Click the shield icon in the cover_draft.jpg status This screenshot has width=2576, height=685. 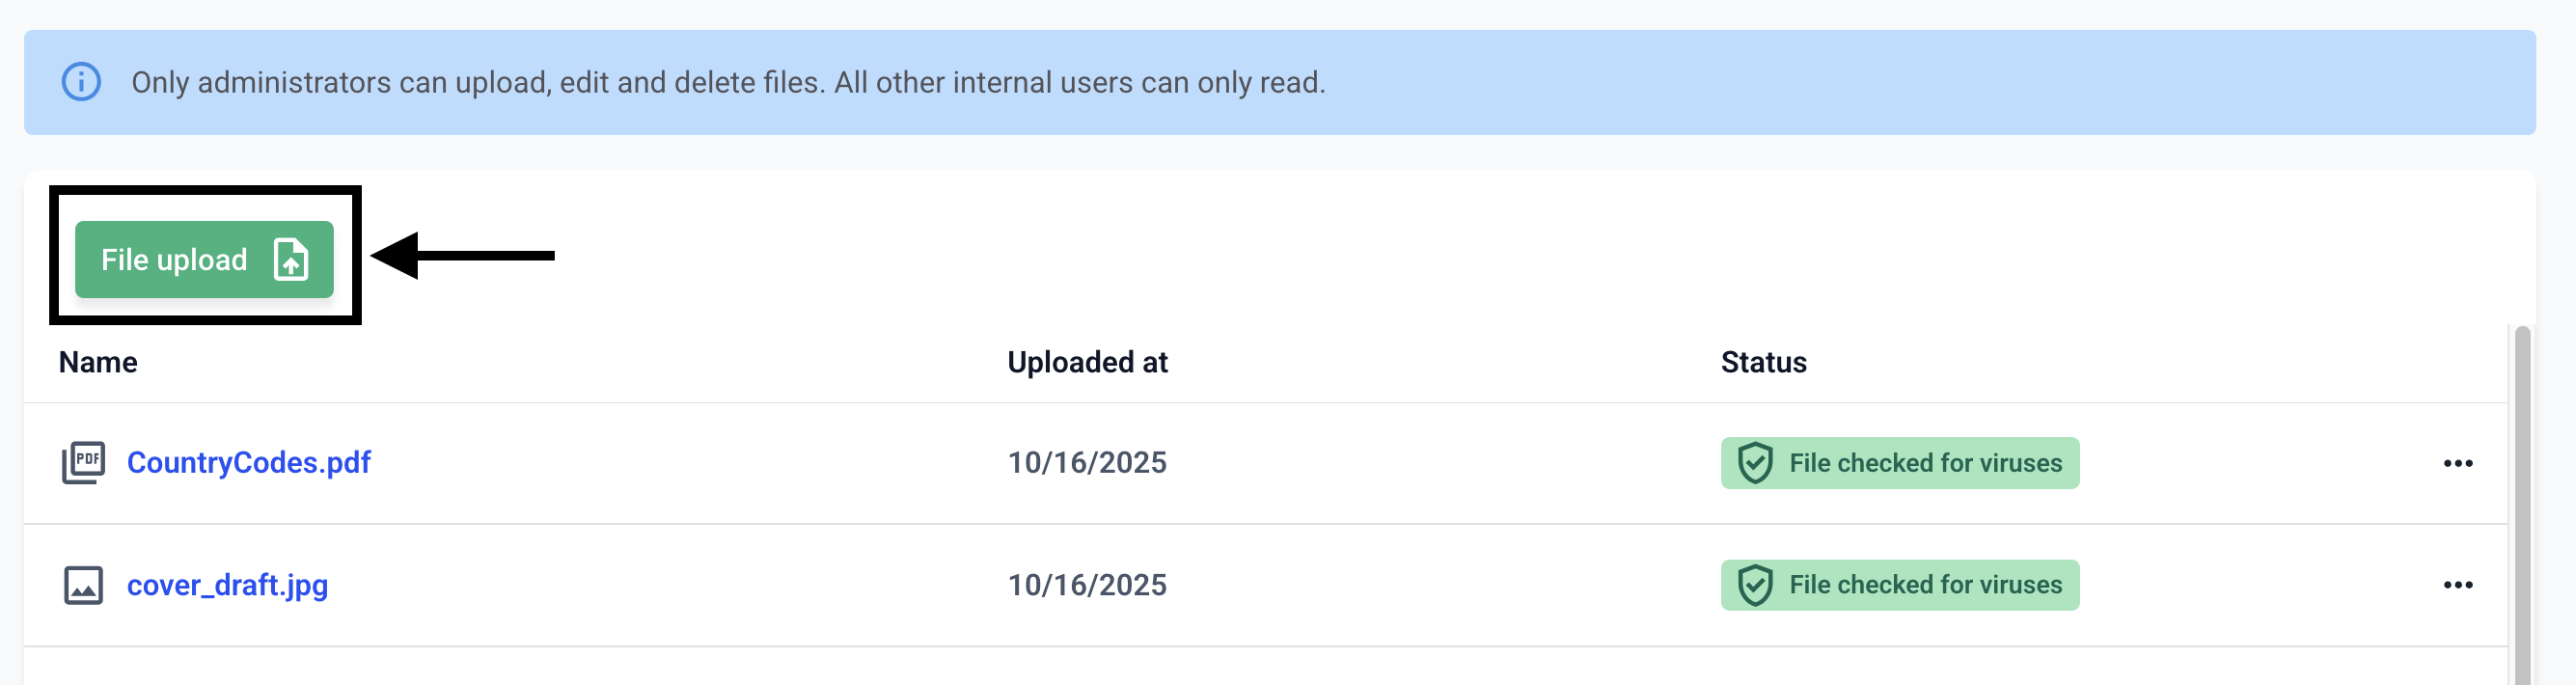click(x=1755, y=585)
